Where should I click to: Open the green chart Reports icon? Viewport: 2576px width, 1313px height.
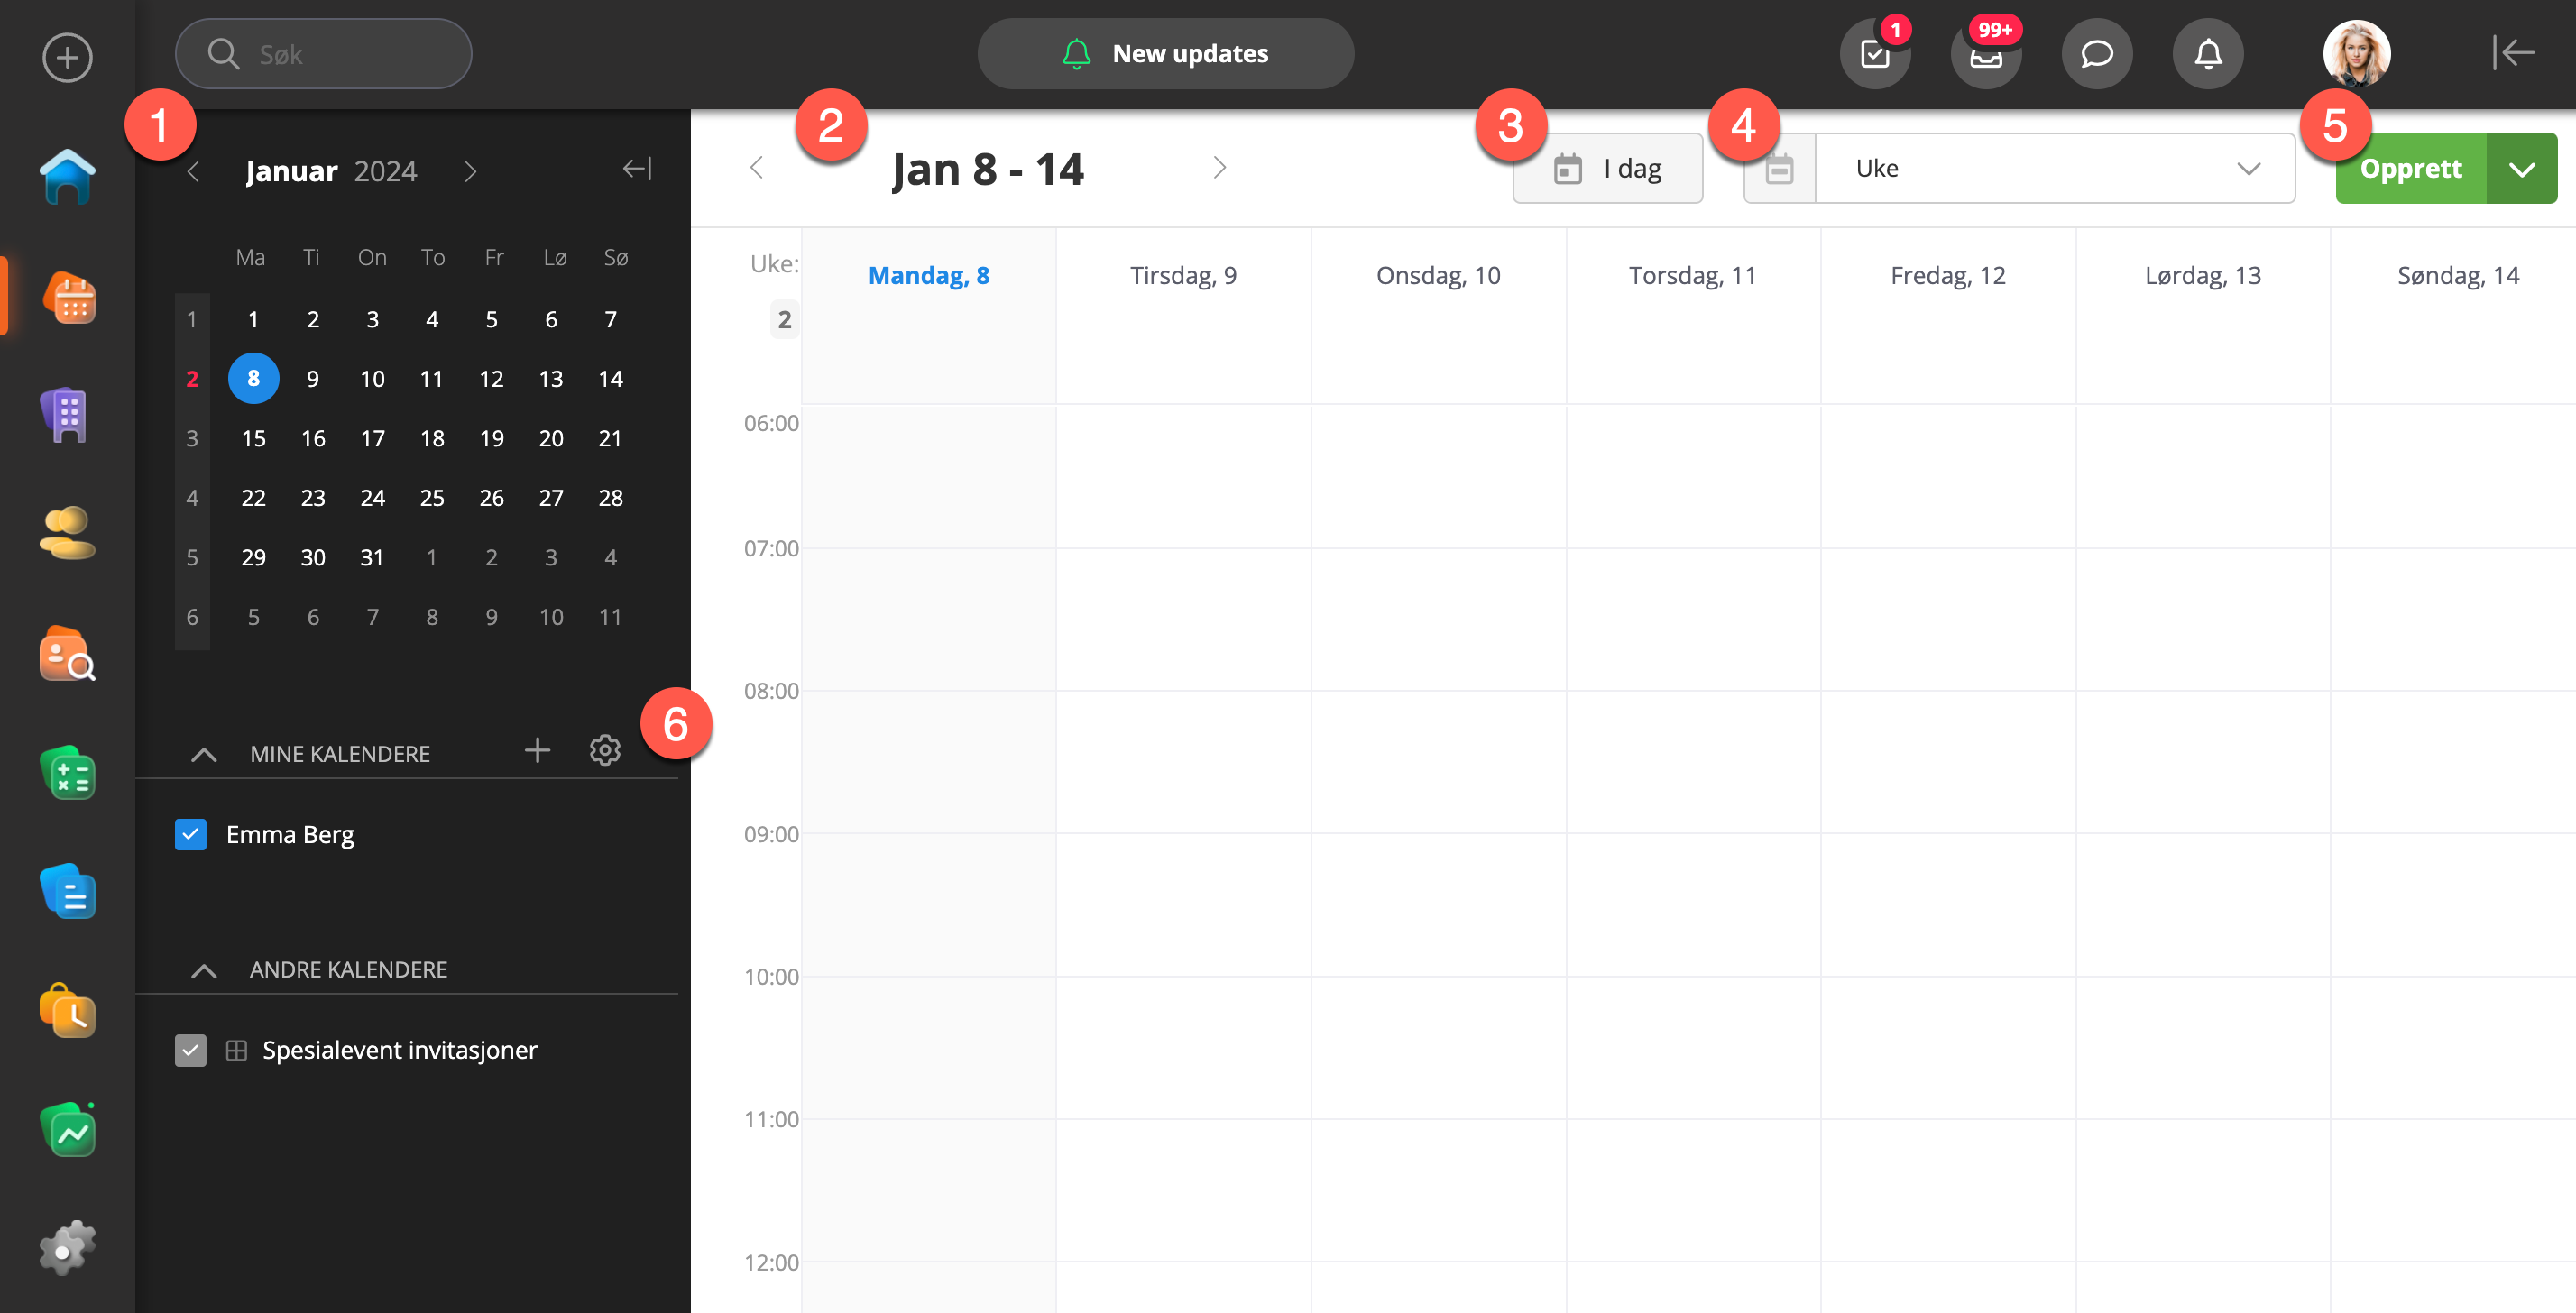(67, 1130)
